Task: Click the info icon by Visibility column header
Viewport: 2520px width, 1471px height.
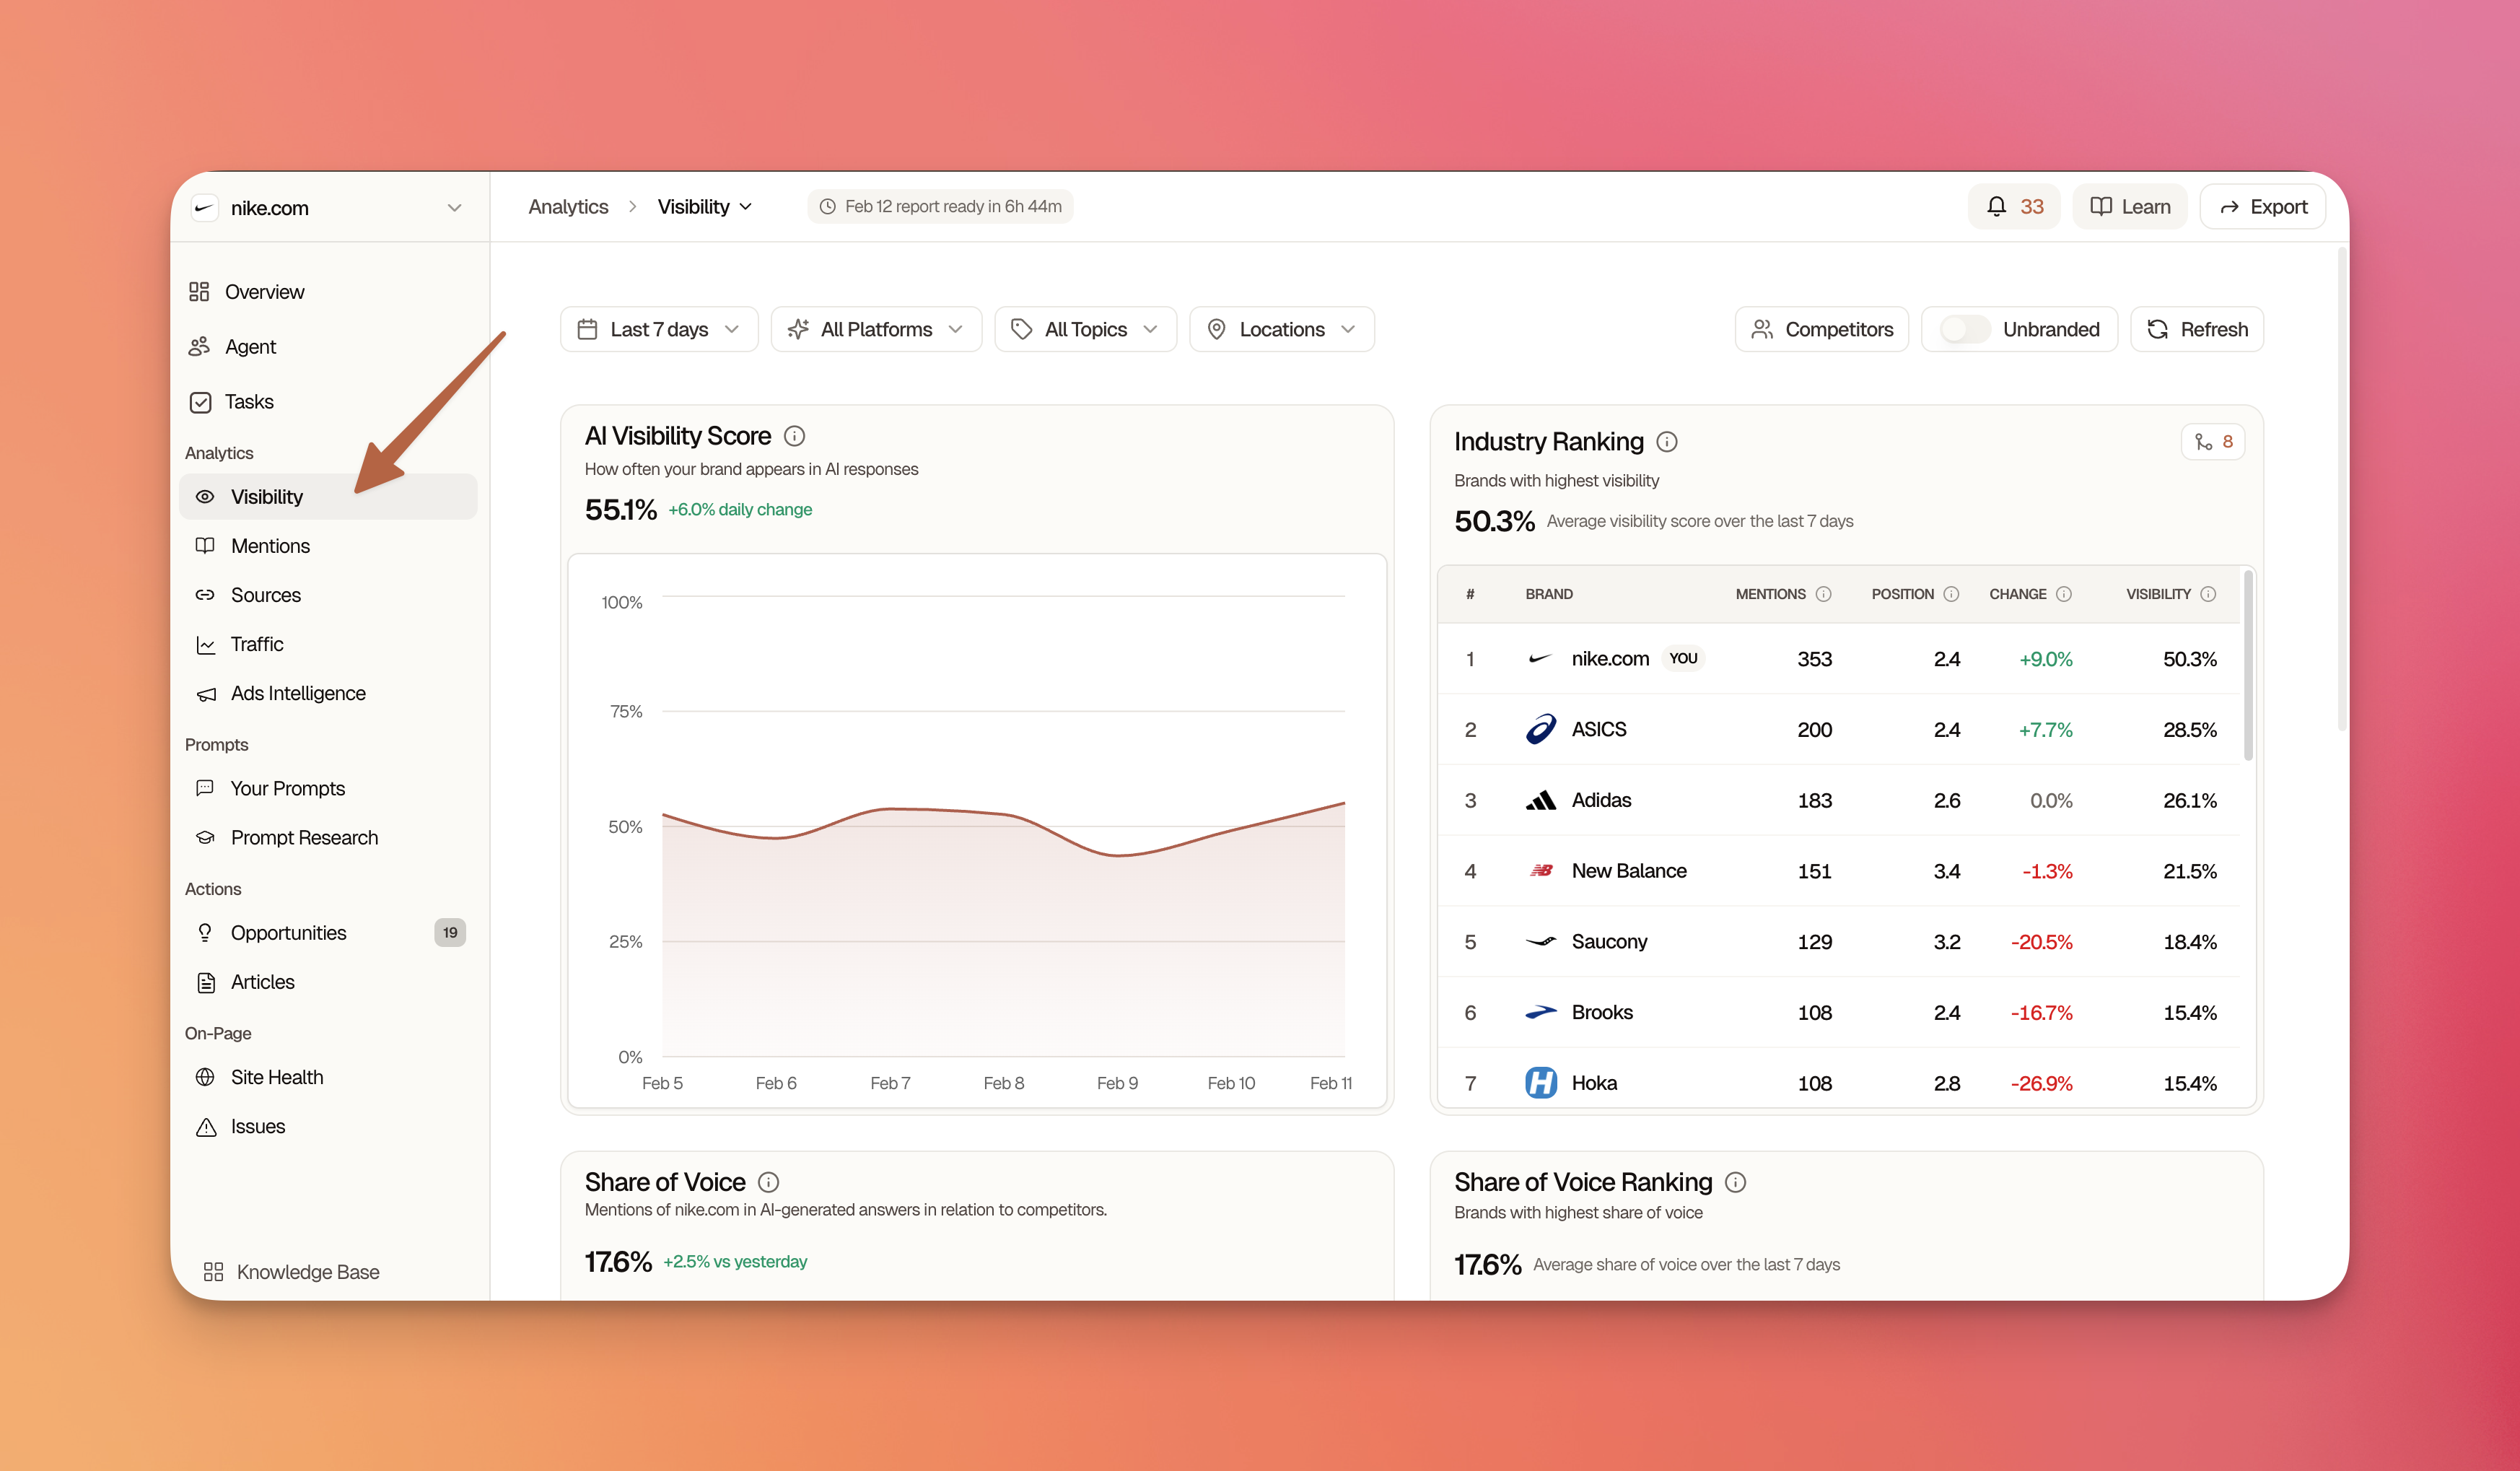Action: point(2209,594)
